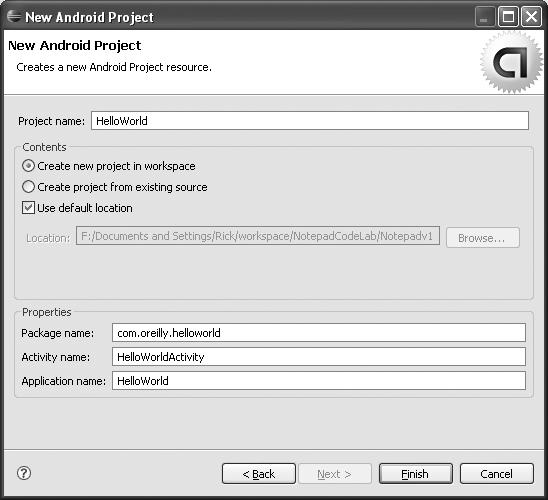The height and width of the screenshot is (500, 548).
Task: Click the Next > button
Action: click(334, 474)
